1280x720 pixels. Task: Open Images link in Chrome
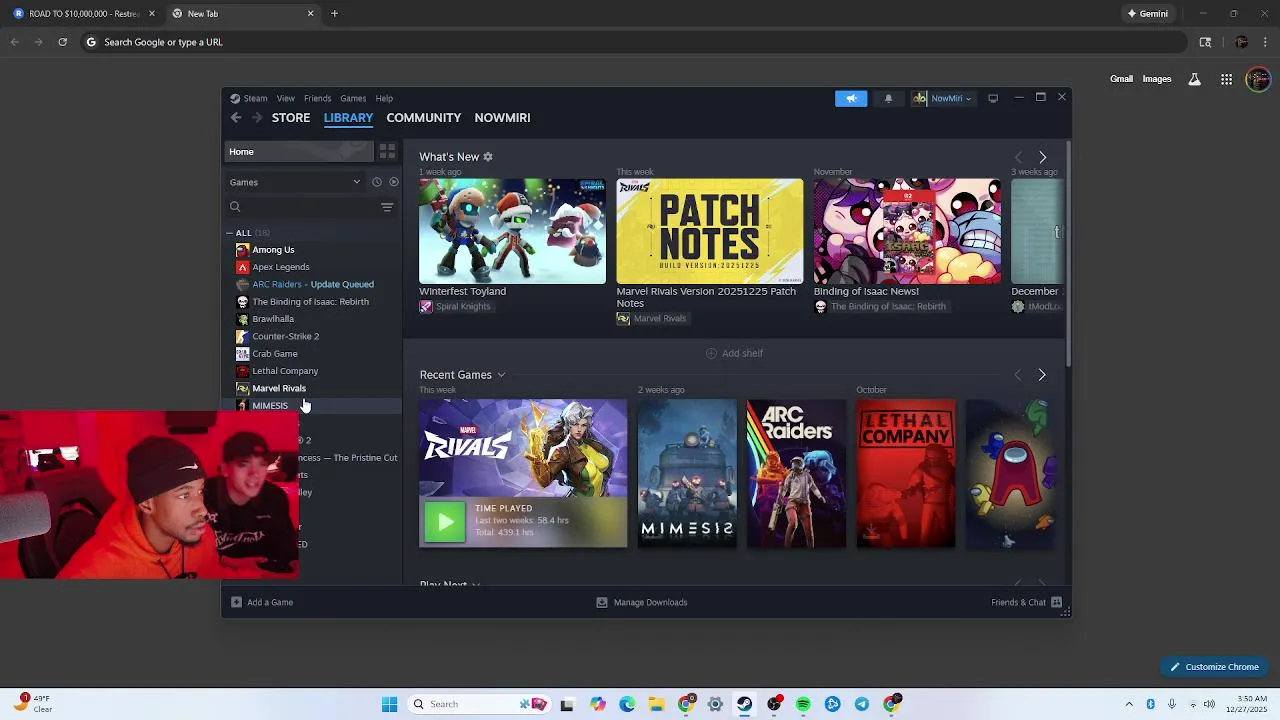(x=1157, y=79)
